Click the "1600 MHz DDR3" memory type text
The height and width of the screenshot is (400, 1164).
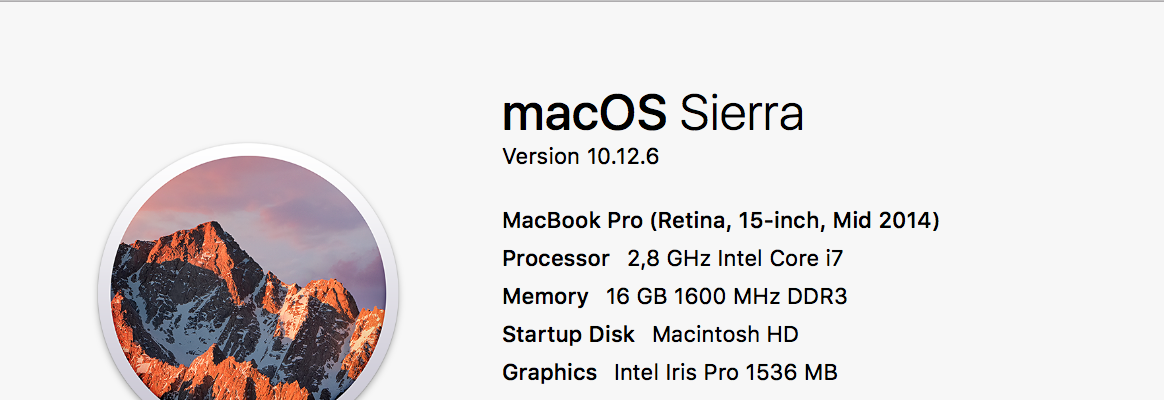coord(761,296)
